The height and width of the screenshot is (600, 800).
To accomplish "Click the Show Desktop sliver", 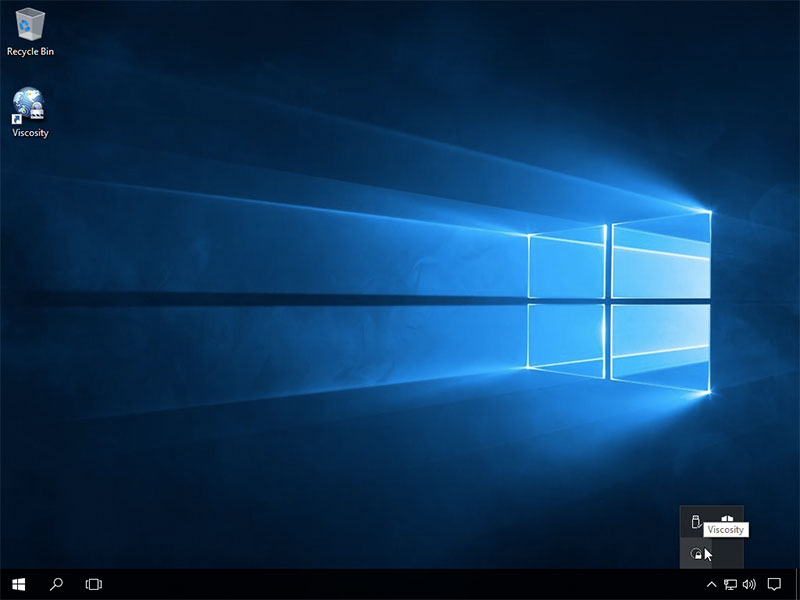I will coord(797,585).
